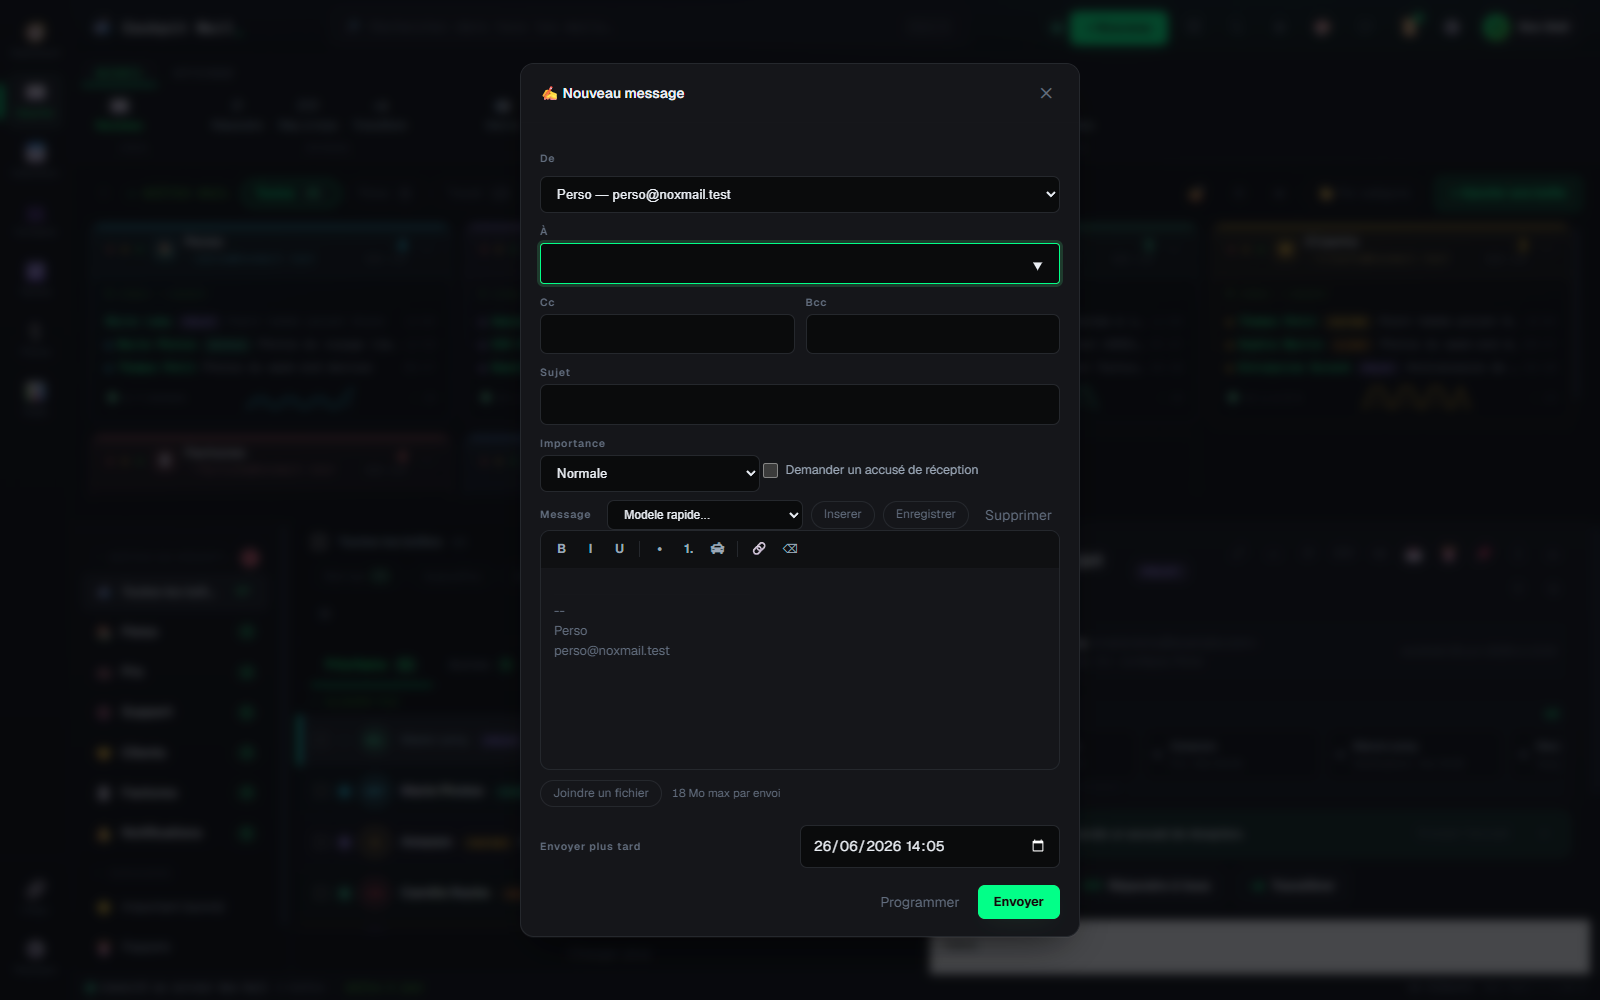This screenshot has width=1600, height=1000.
Task: Open the De sender account dropdown
Action: point(800,195)
